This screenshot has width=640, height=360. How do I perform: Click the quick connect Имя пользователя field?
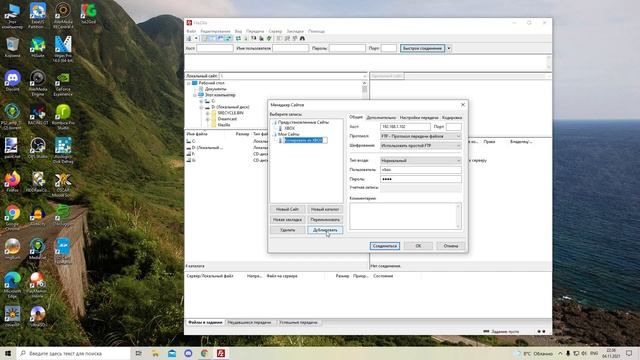pyautogui.click(x=290, y=48)
